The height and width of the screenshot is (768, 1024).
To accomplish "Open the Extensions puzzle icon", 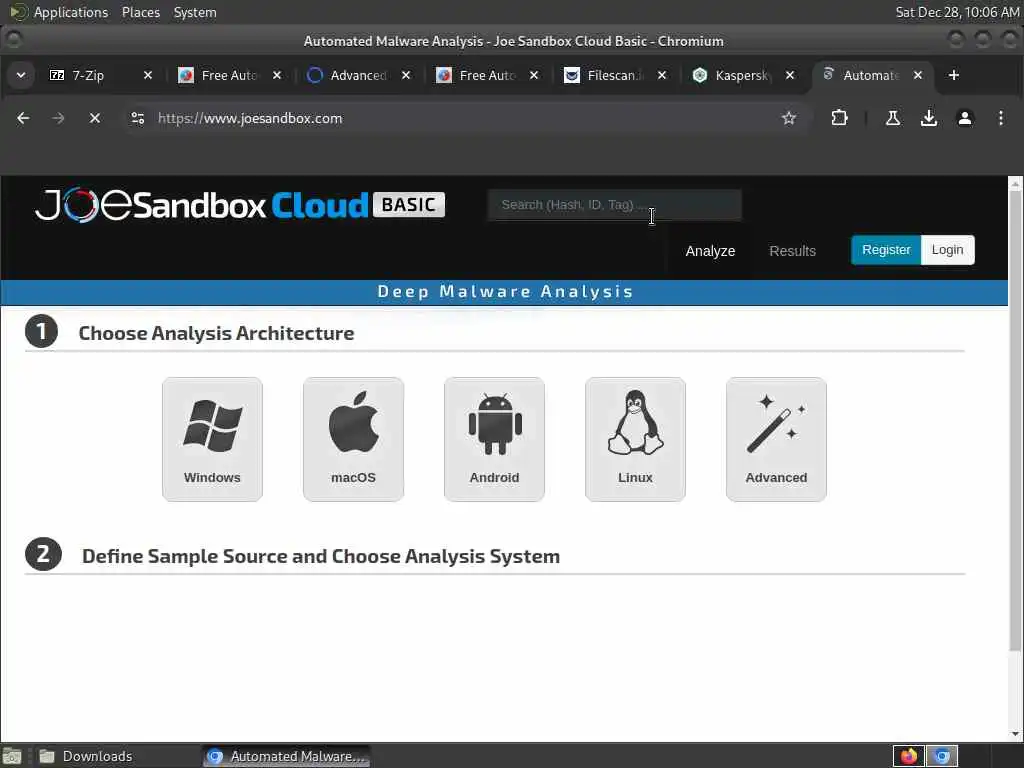I will tap(839, 118).
